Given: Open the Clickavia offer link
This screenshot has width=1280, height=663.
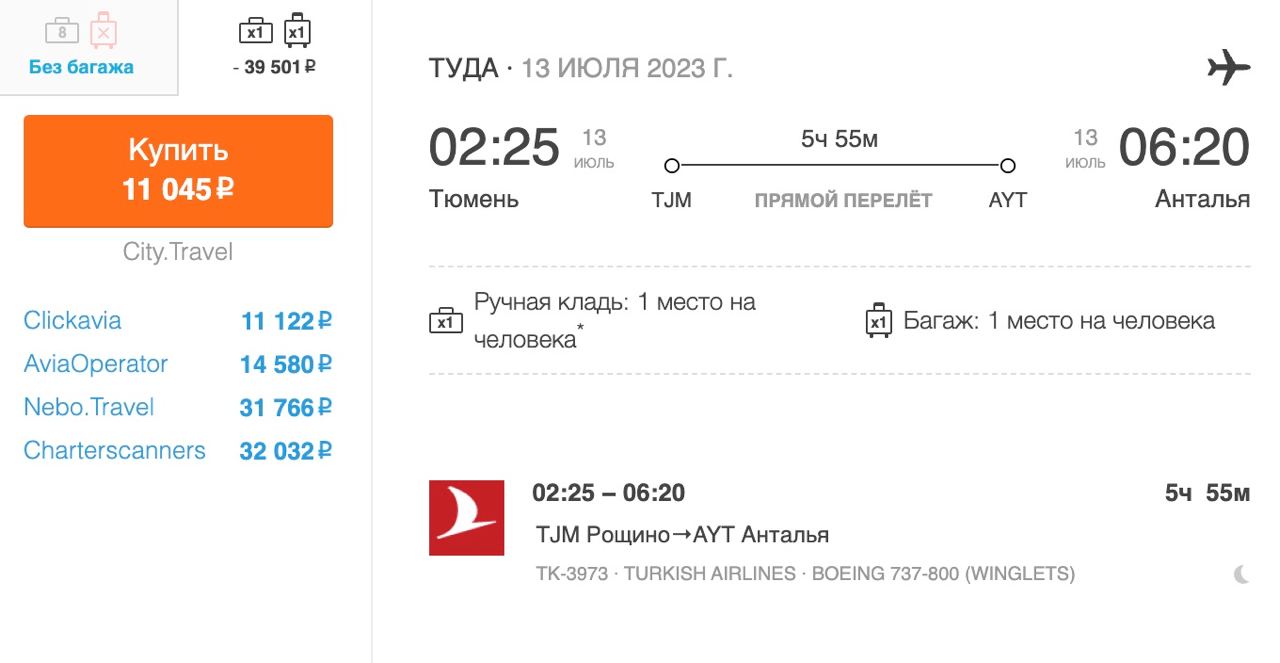Looking at the screenshot, I should [x=72, y=321].
